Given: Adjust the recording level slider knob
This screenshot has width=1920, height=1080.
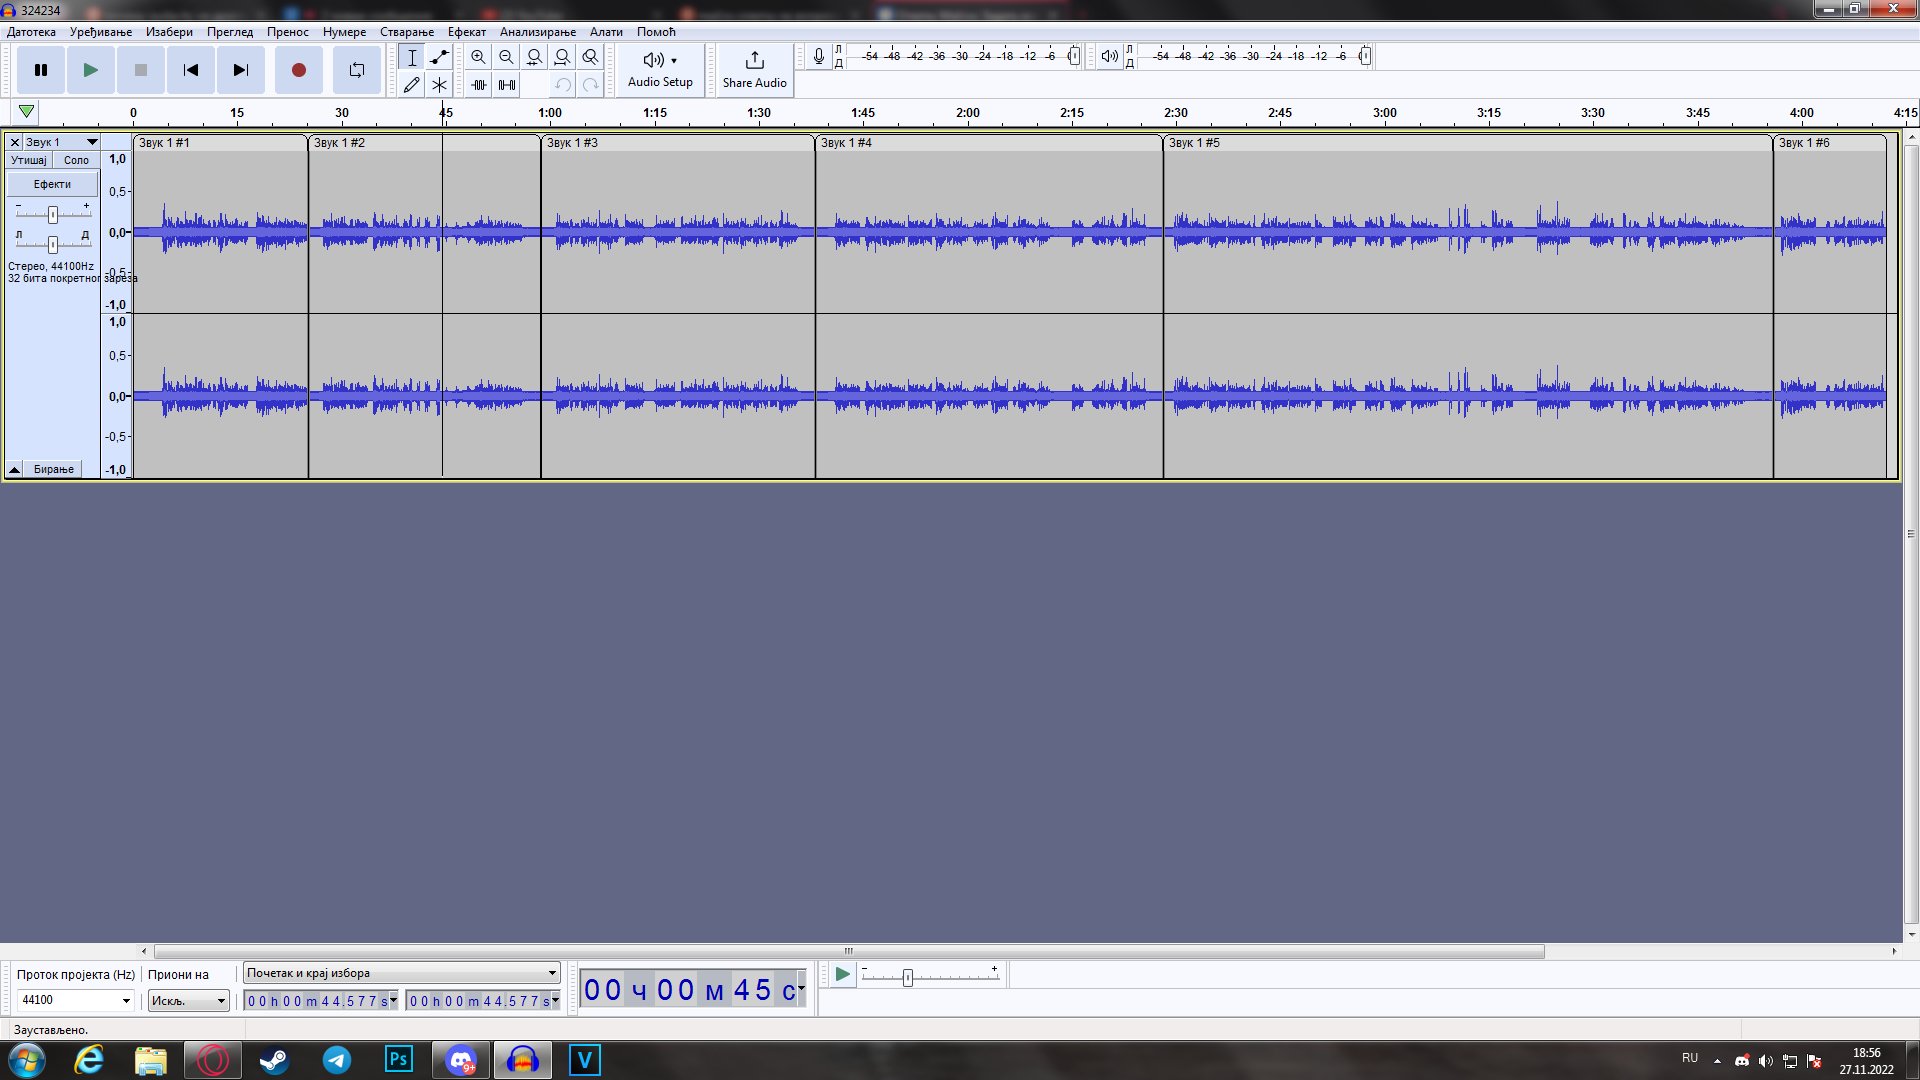Looking at the screenshot, I should [x=1074, y=56].
